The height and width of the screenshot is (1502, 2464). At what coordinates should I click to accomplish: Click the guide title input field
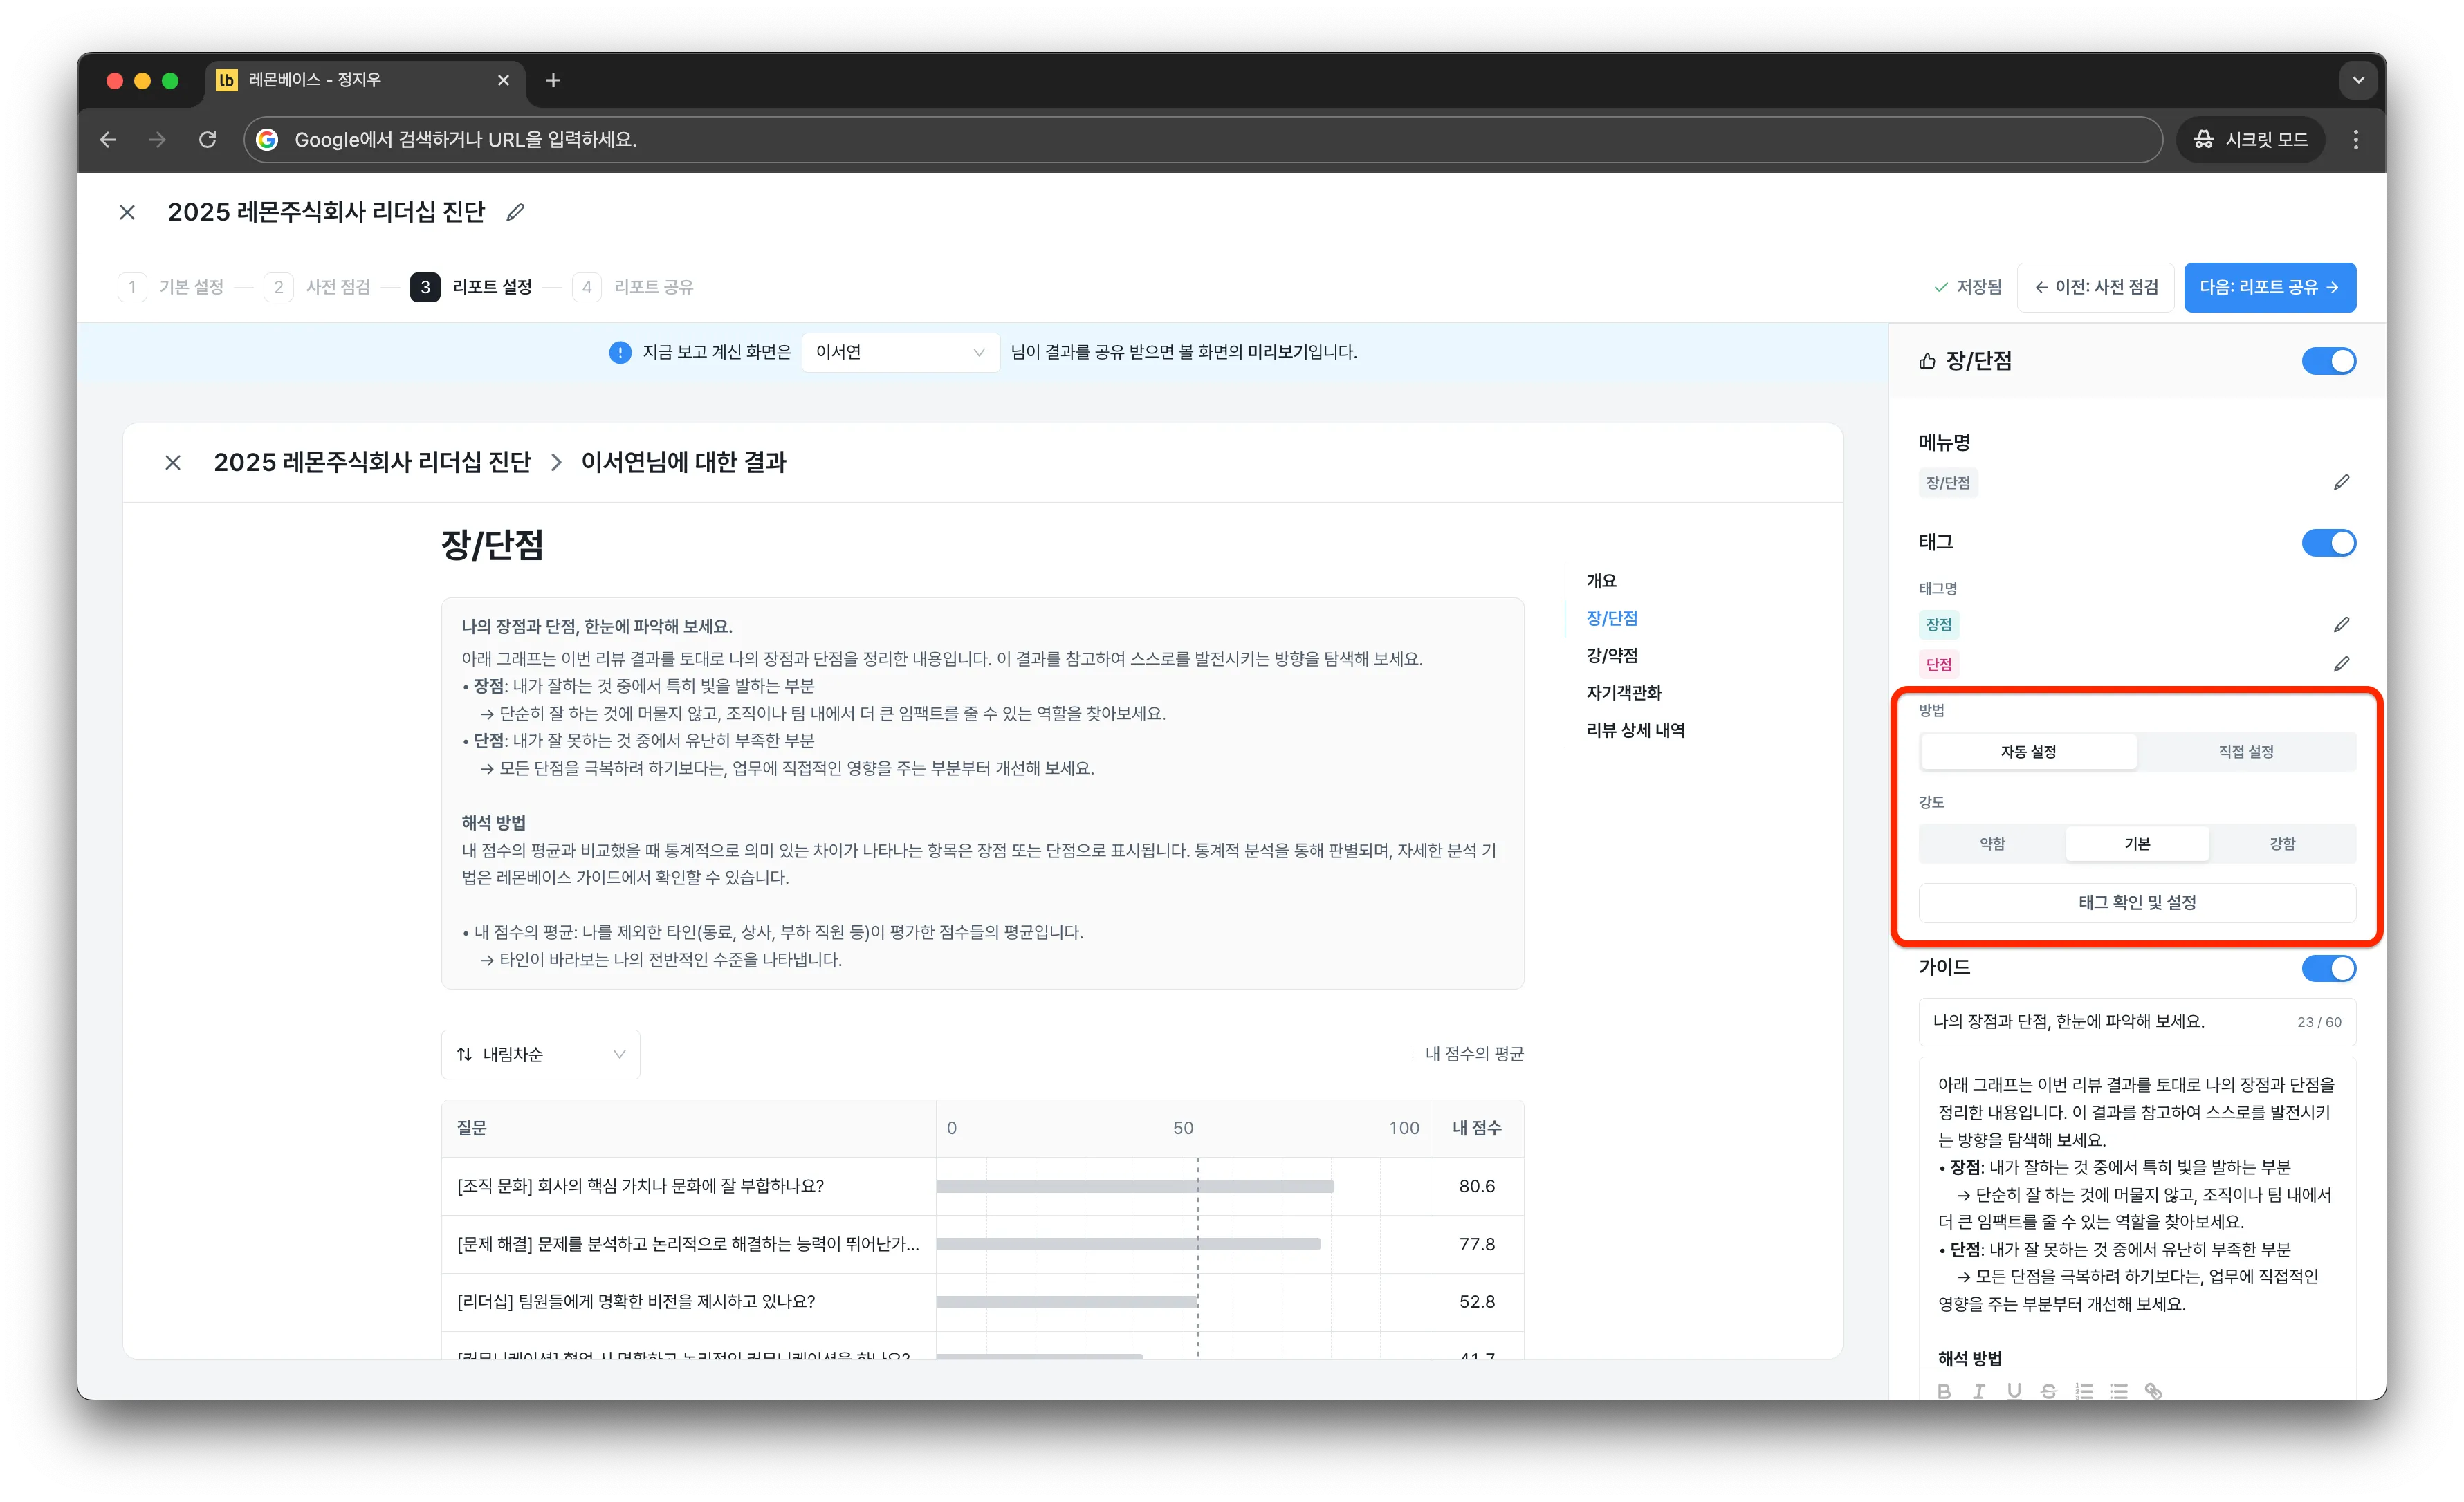click(x=2137, y=1021)
